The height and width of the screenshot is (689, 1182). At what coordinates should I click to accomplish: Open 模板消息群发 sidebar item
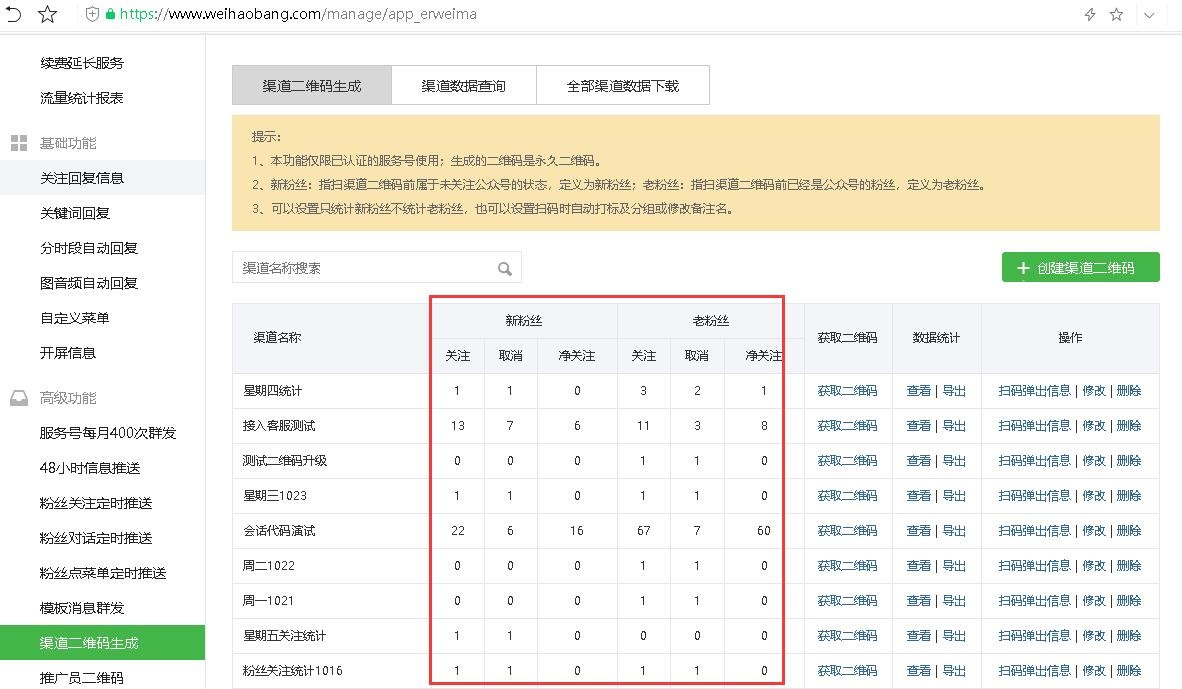pyautogui.click(x=81, y=608)
